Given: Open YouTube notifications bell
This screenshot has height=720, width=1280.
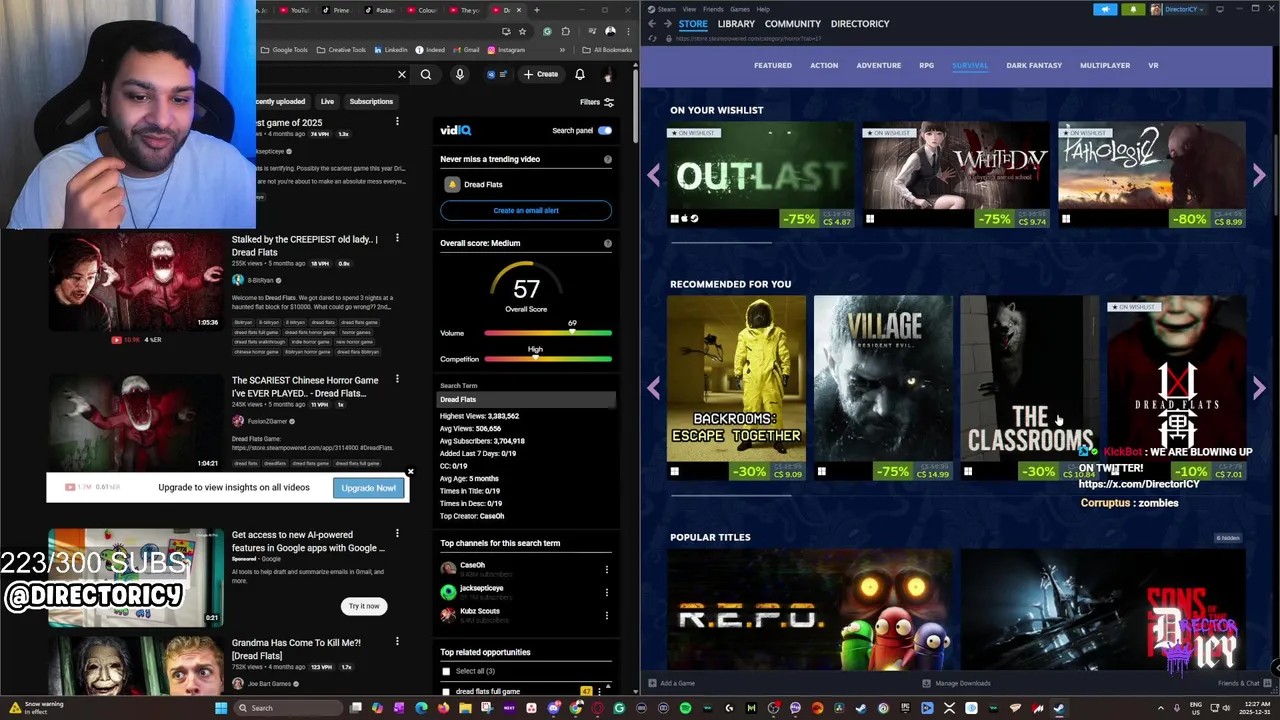Looking at the screenshot, I should (x=580, y=74).
